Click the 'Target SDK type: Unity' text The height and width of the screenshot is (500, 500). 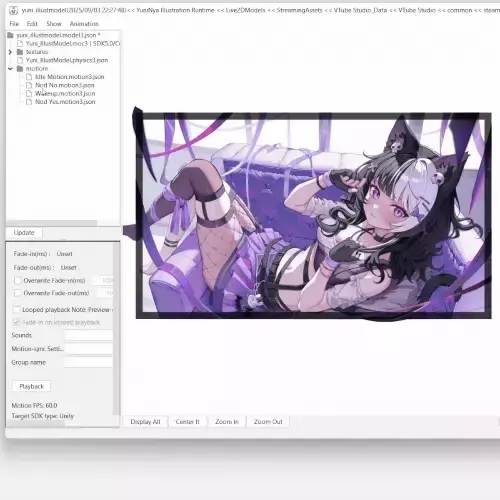tap(43, 416)
